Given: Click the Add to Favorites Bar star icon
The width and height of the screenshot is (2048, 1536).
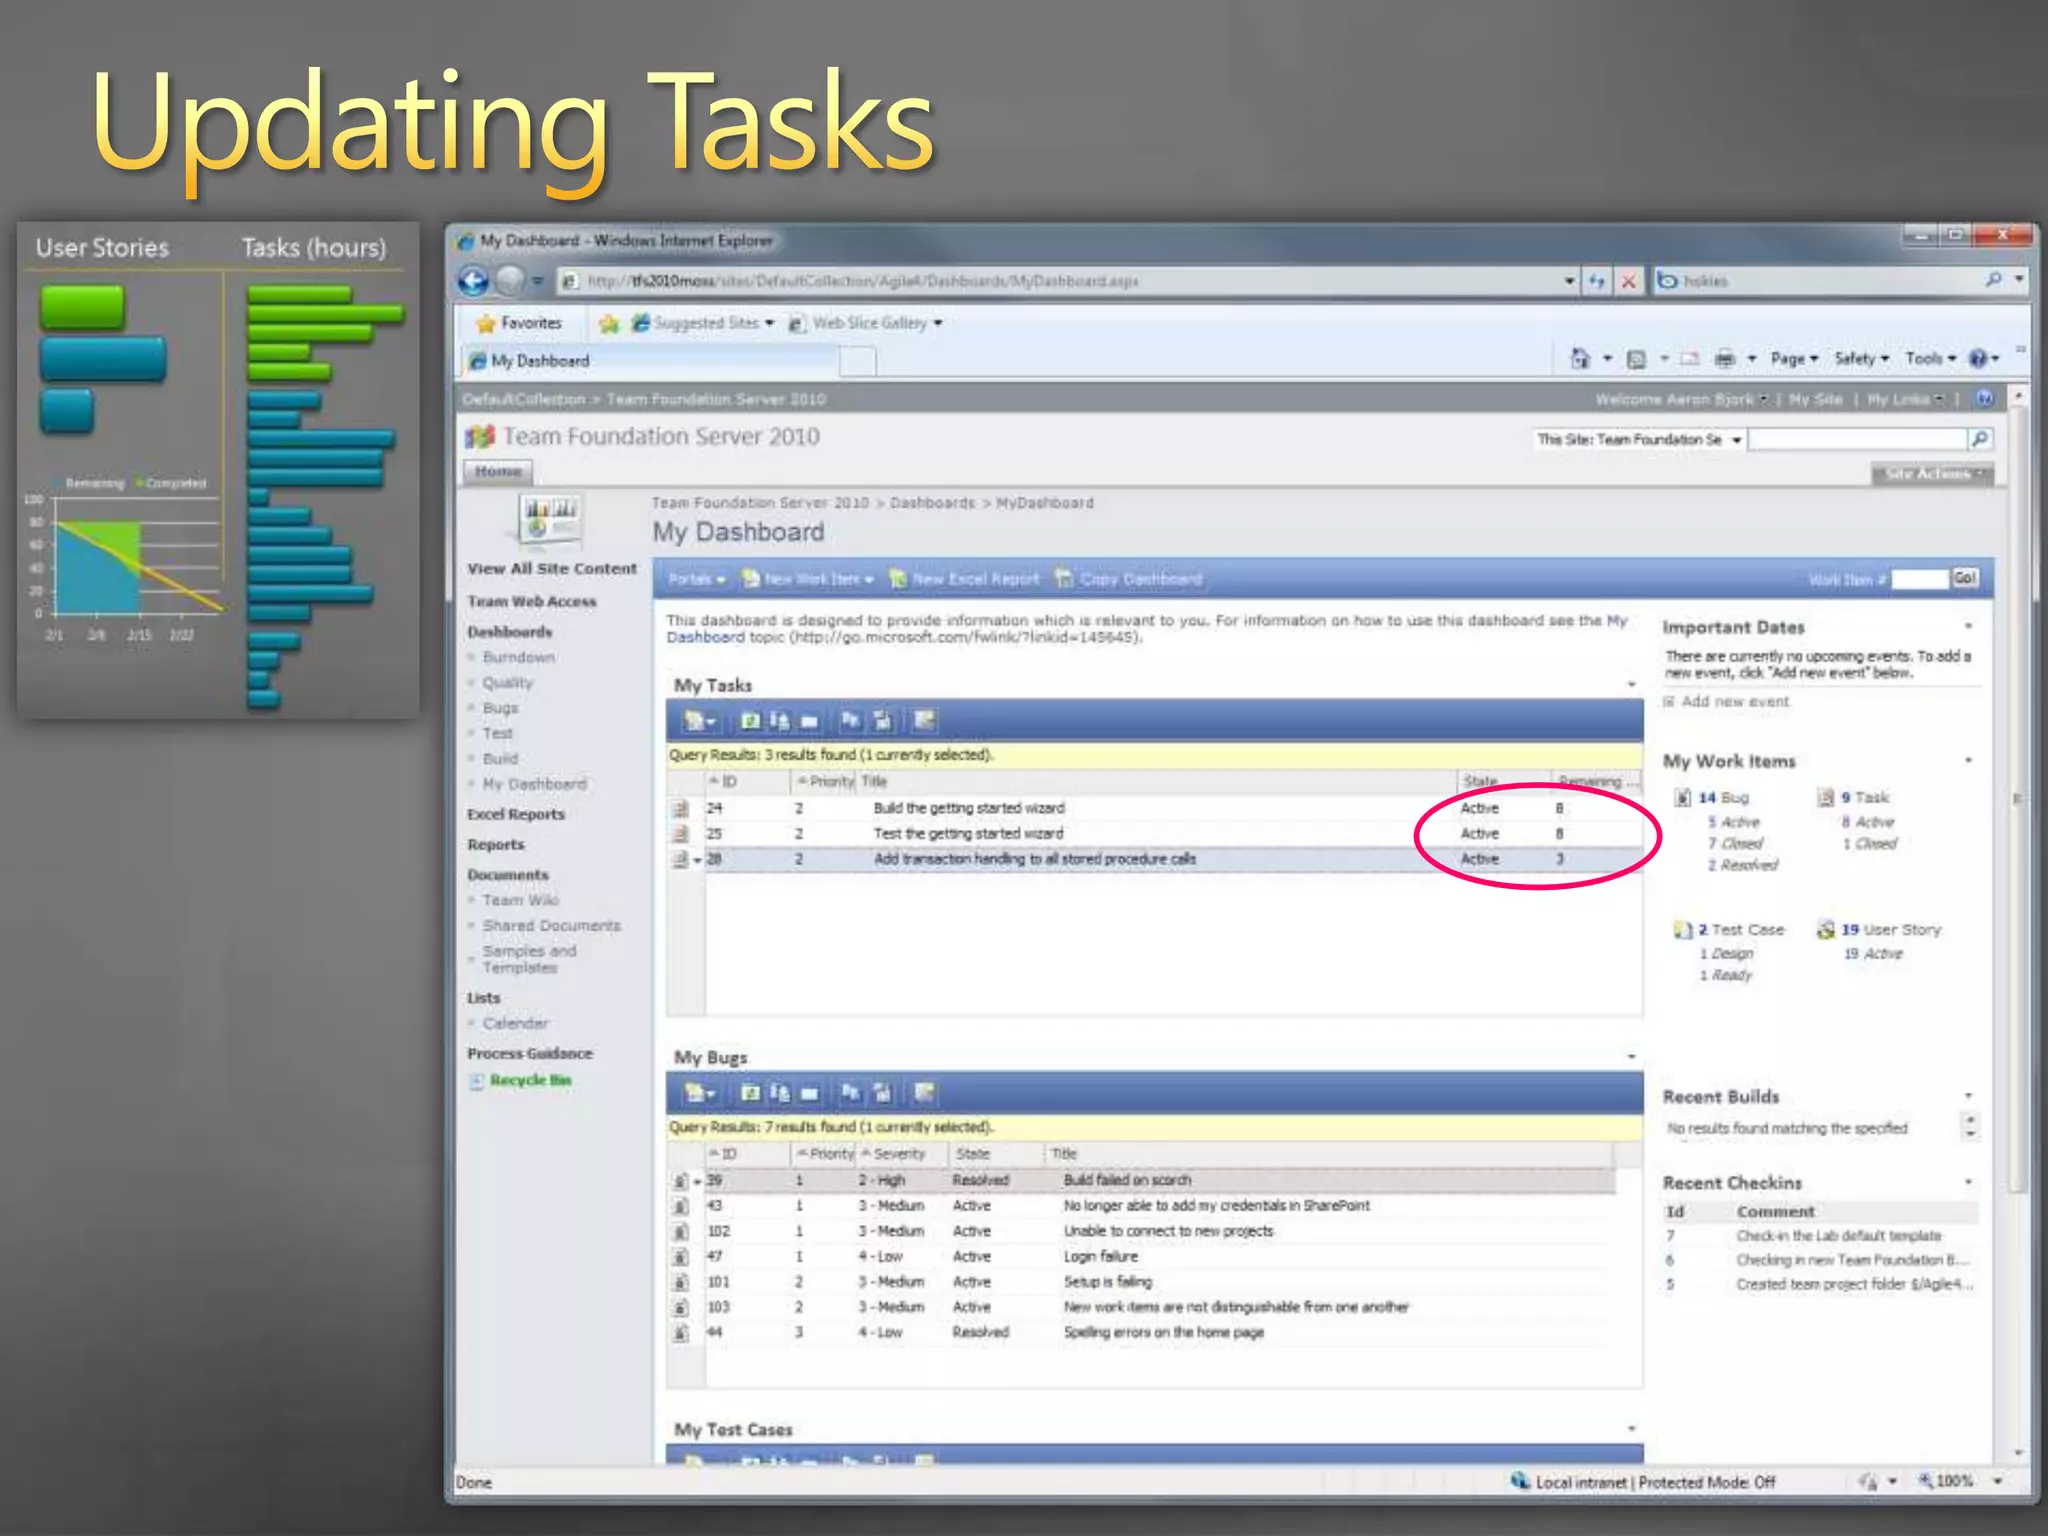Looking at the screenshot, I should click(609, 323).
